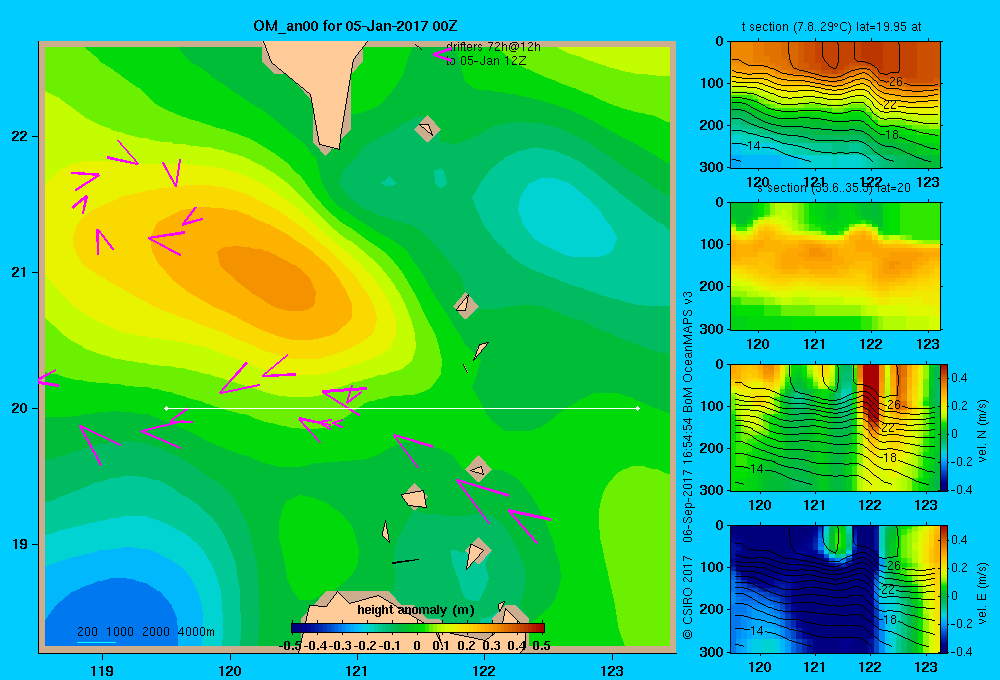
Task: Click the vel. N velocity colorbar
Action: pos(945,427)
